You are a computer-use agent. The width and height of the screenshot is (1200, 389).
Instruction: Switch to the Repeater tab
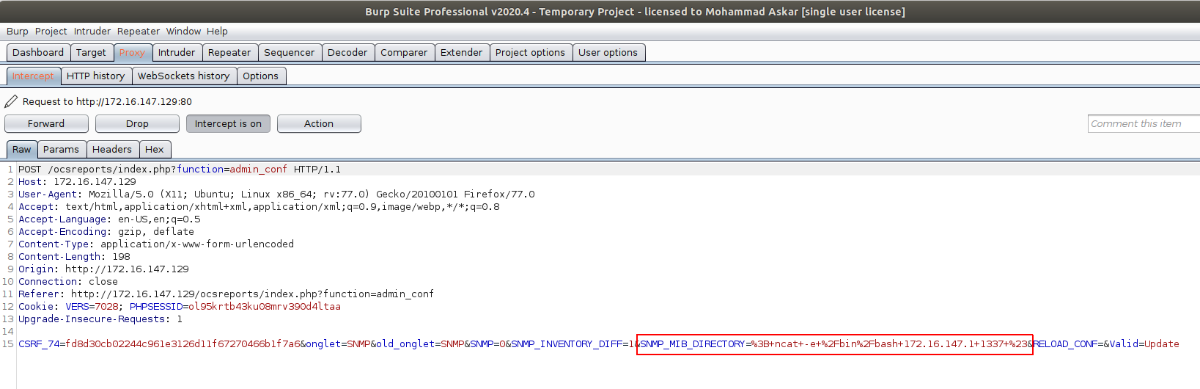(x=230, y=52)
